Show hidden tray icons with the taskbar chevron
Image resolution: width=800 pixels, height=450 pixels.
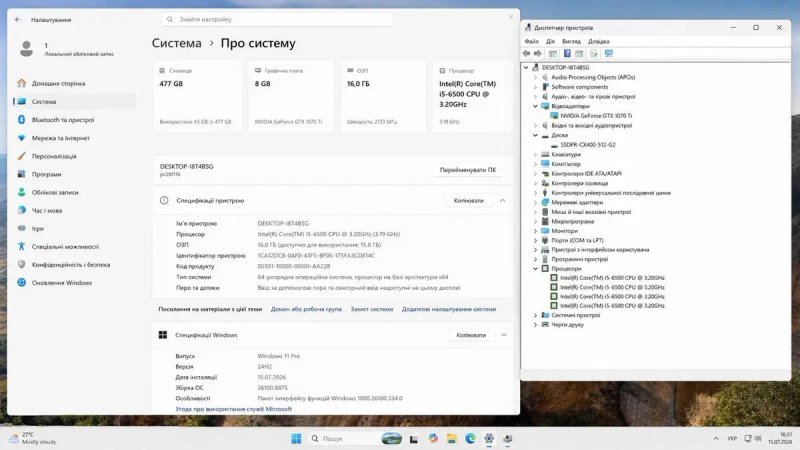[x=716, y=438]
